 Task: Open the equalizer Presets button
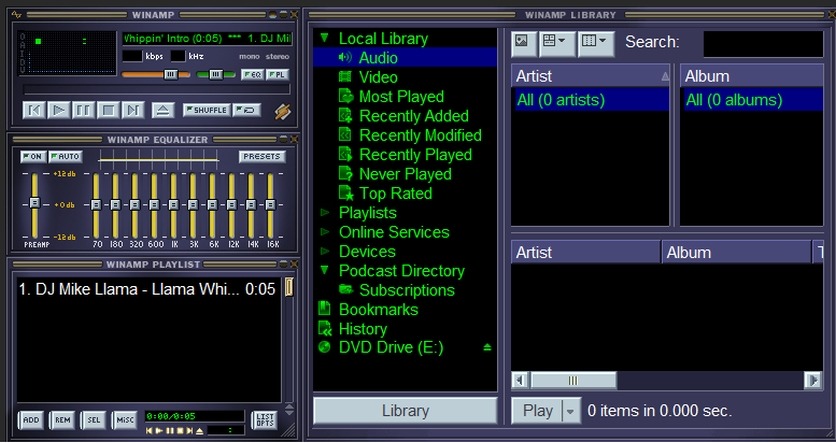point(262,157)
